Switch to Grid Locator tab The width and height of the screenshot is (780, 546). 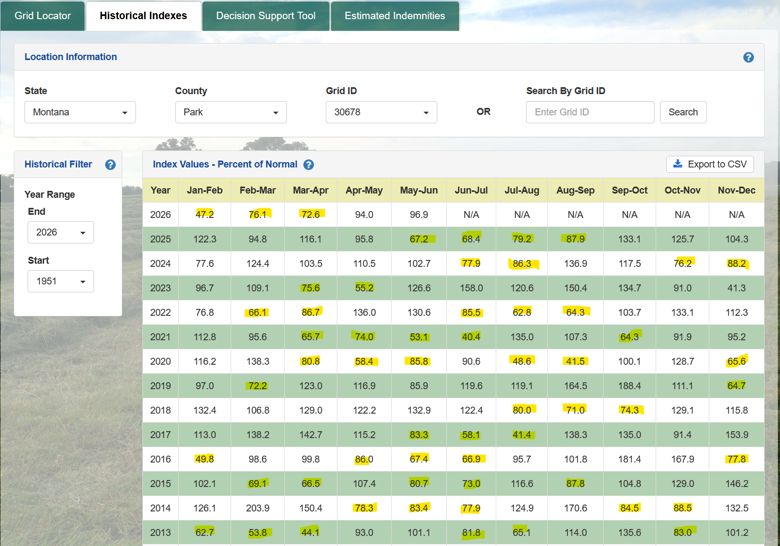tap(43, 15)
